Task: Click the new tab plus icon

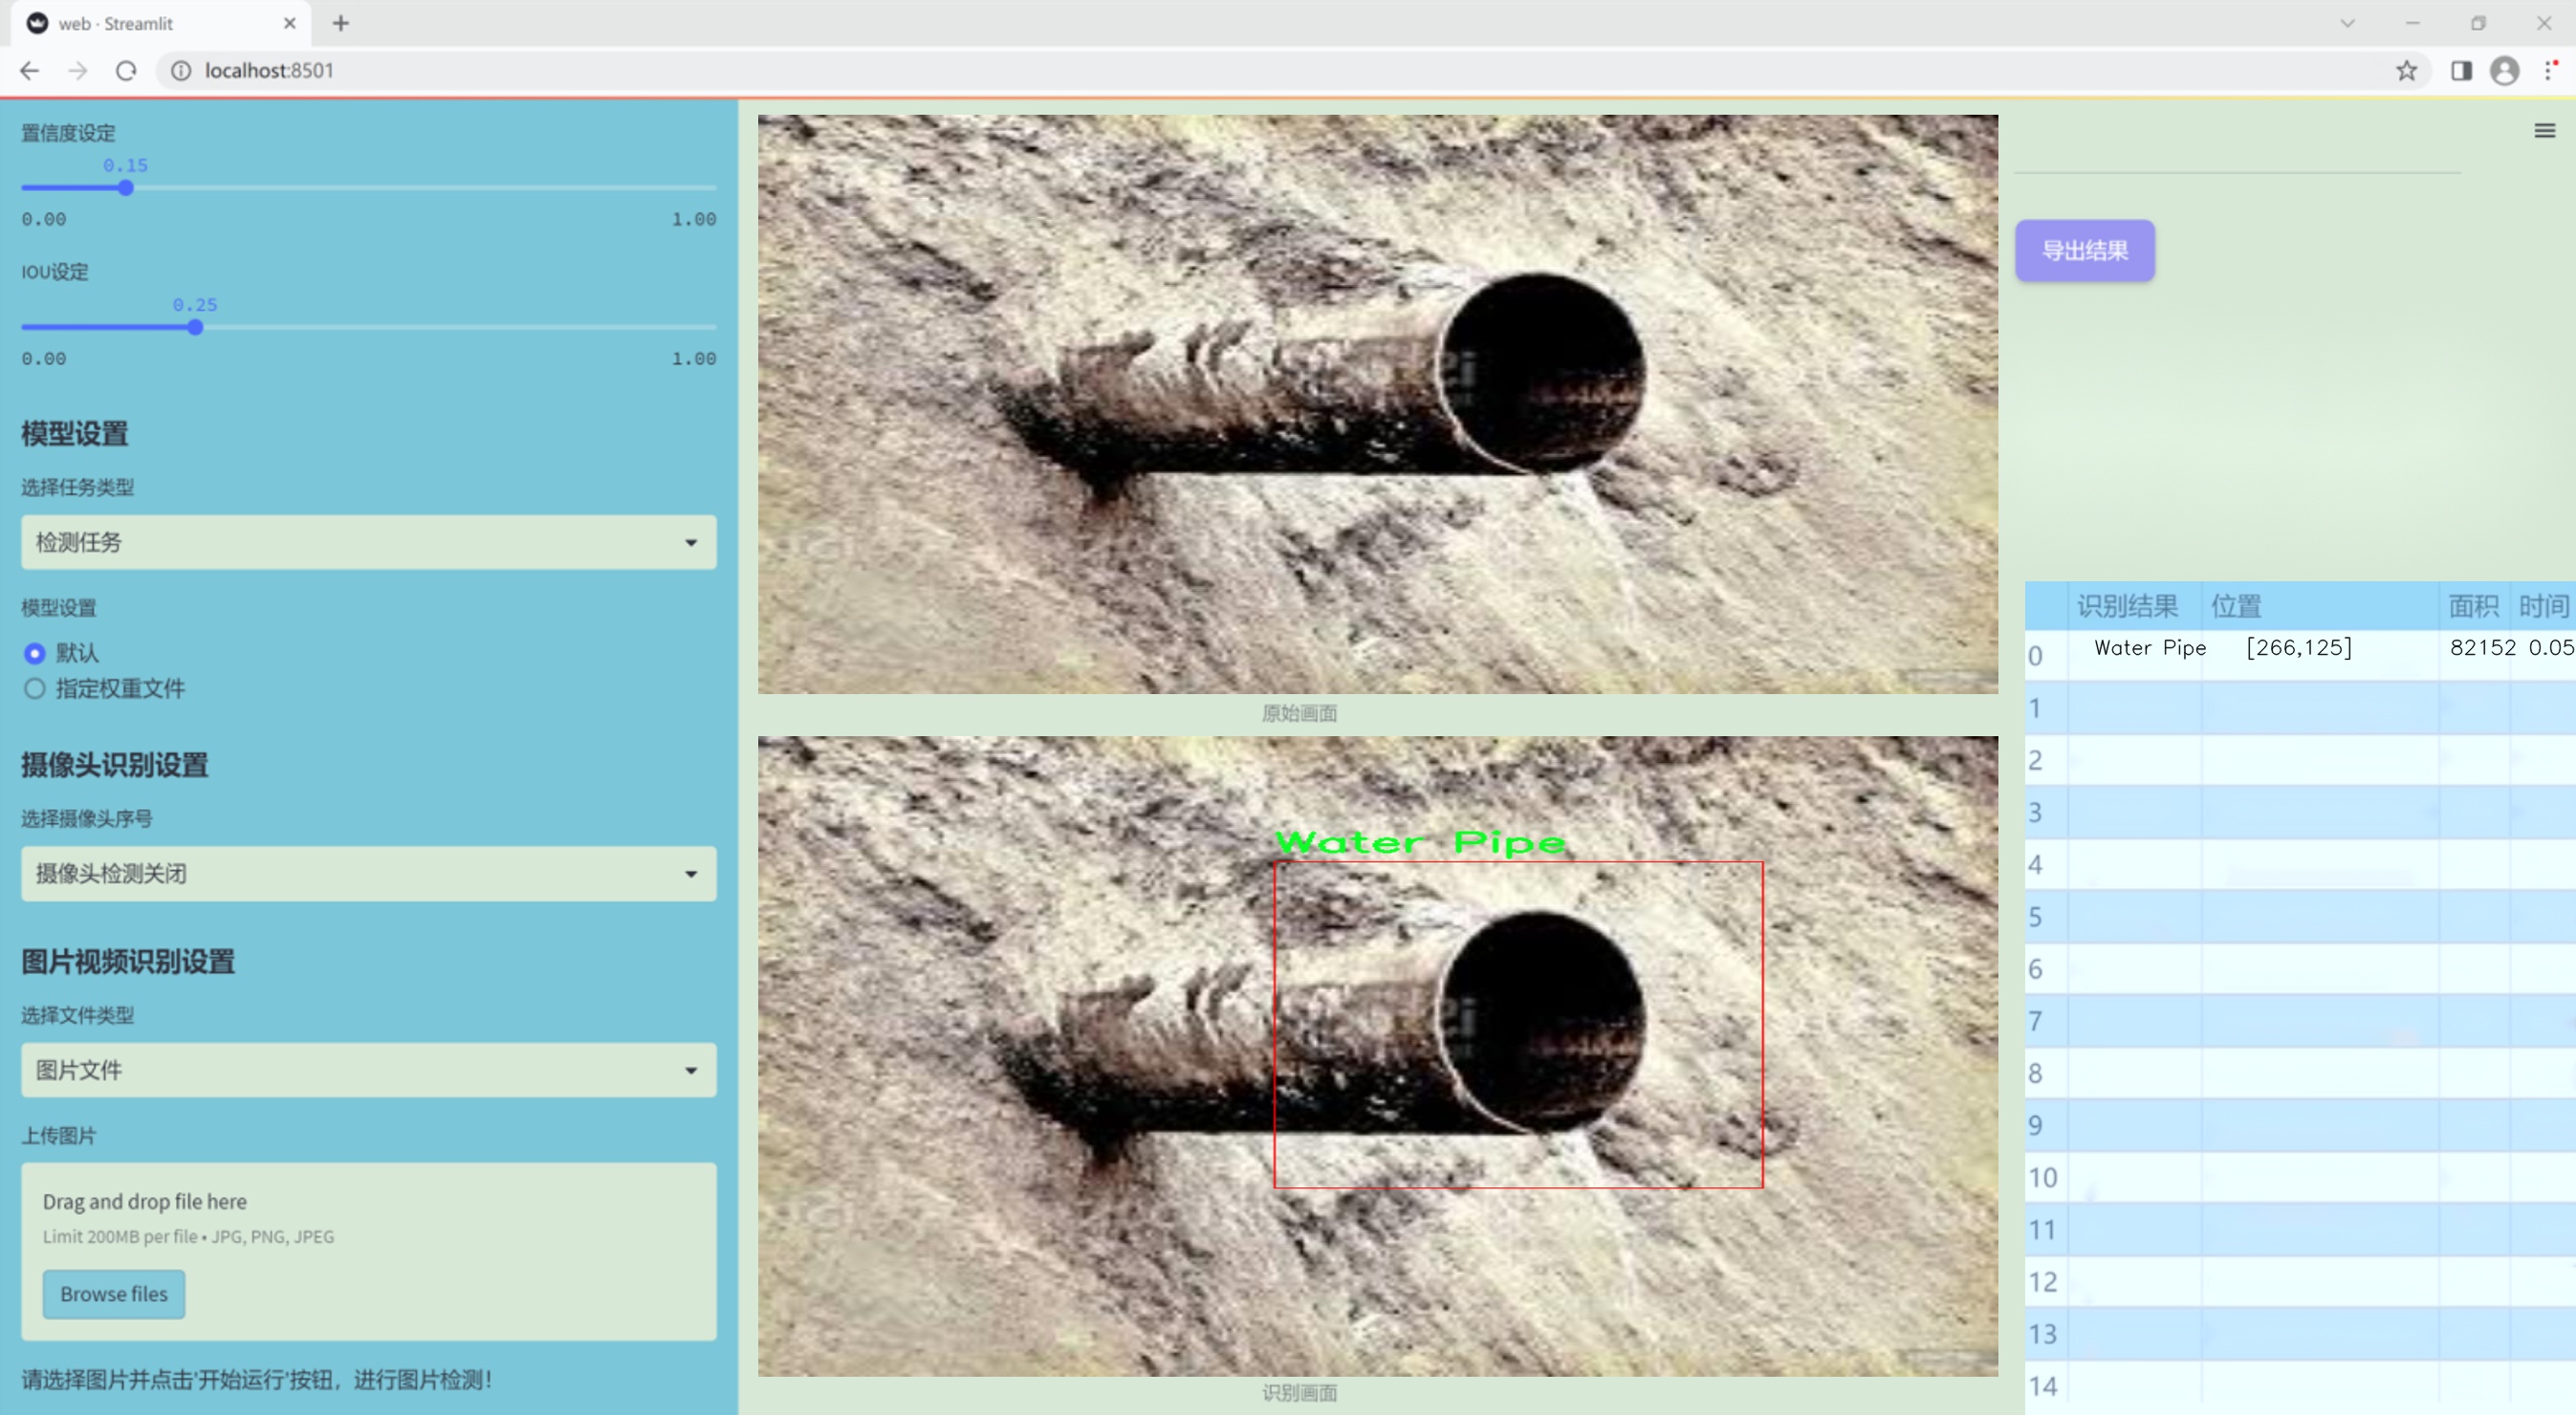Action: tap(341, 23)
